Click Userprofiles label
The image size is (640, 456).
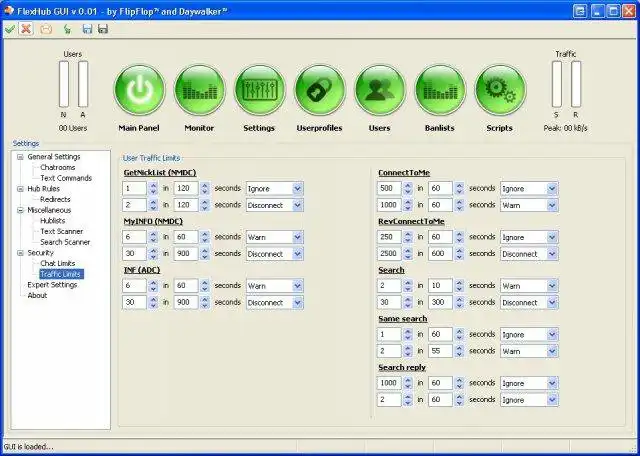pos(319,128)
